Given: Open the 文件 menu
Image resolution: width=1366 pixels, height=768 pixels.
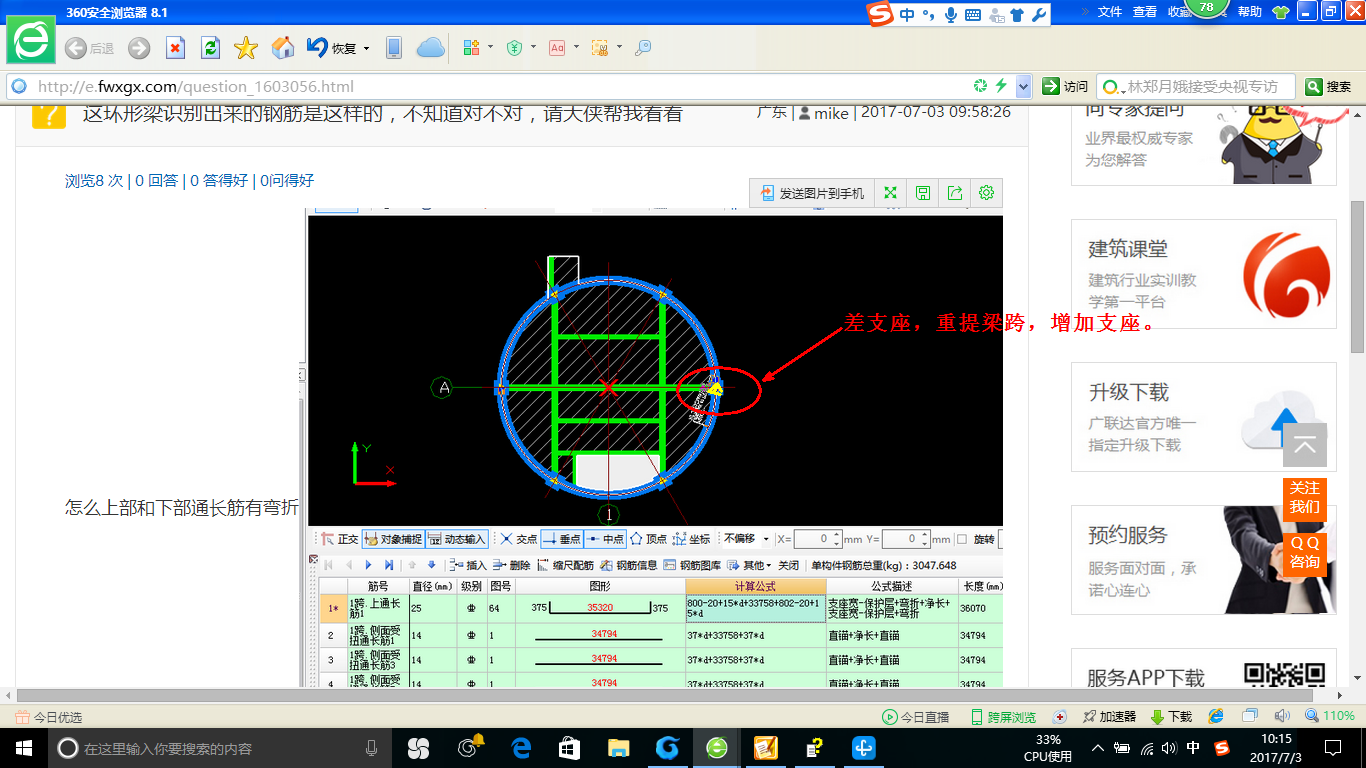Looking at the screenshot, I should pos(1110,12).
